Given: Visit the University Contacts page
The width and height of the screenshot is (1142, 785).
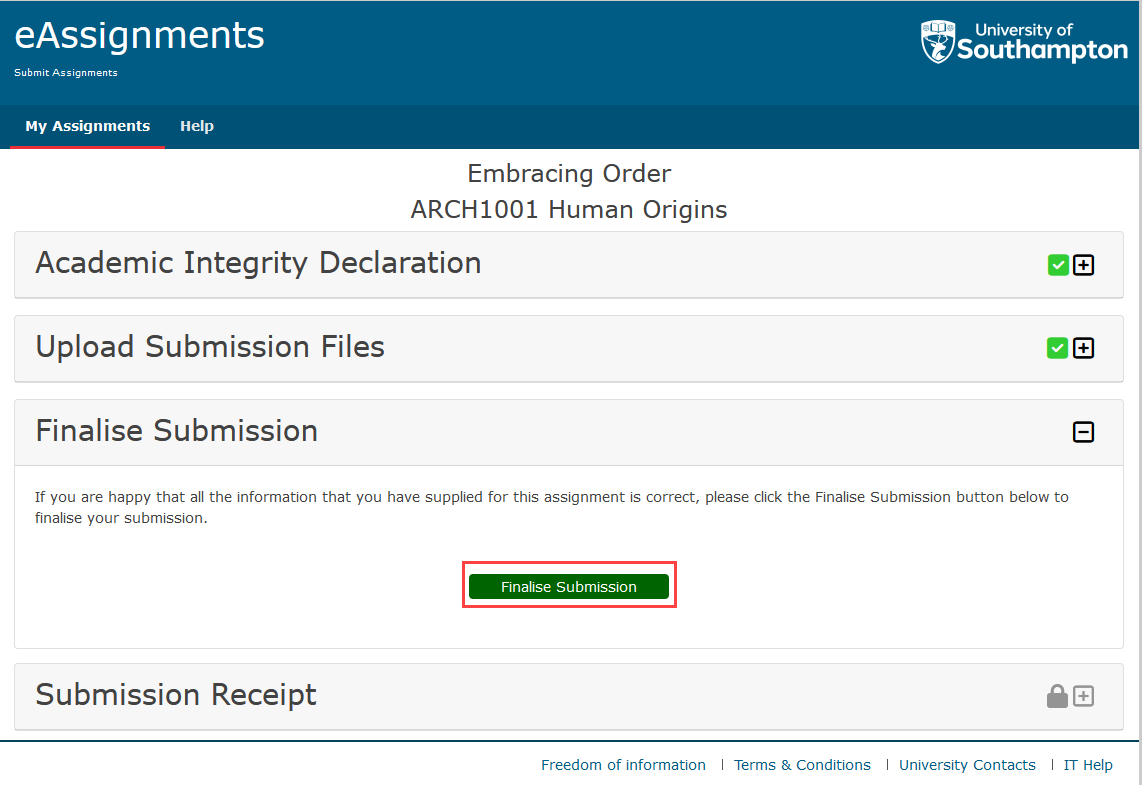Looking at the screenshot, I should pos(967,764).
